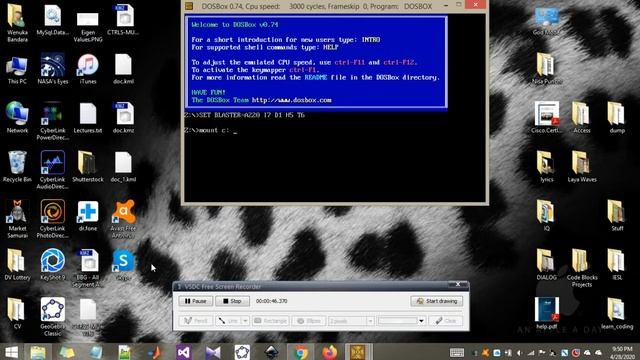The width and height of the screenshot is (640, 360).
Task: Select the Skype desktop shortcut
Action: pos(123,264)
